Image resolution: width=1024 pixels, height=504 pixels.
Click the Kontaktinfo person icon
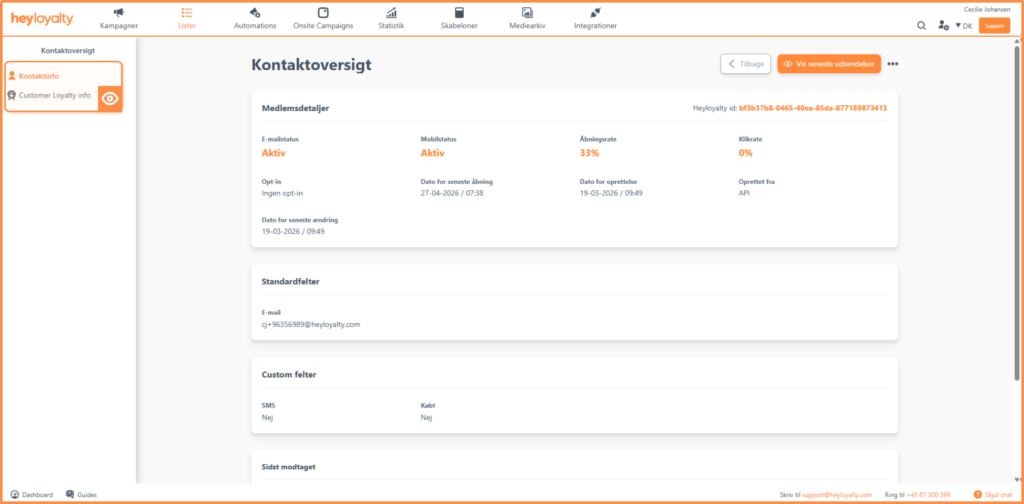coord(12,76)
